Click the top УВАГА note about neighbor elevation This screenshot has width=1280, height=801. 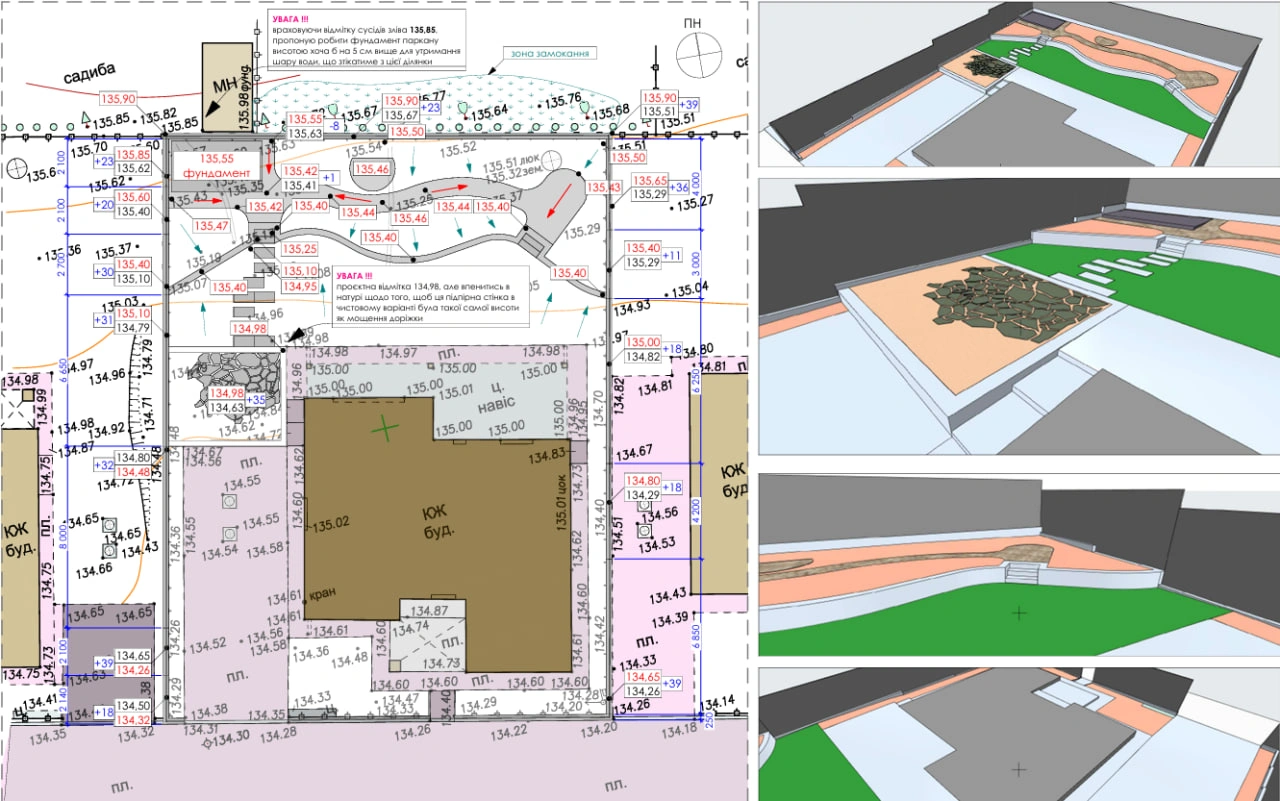[x=366, y=40]
